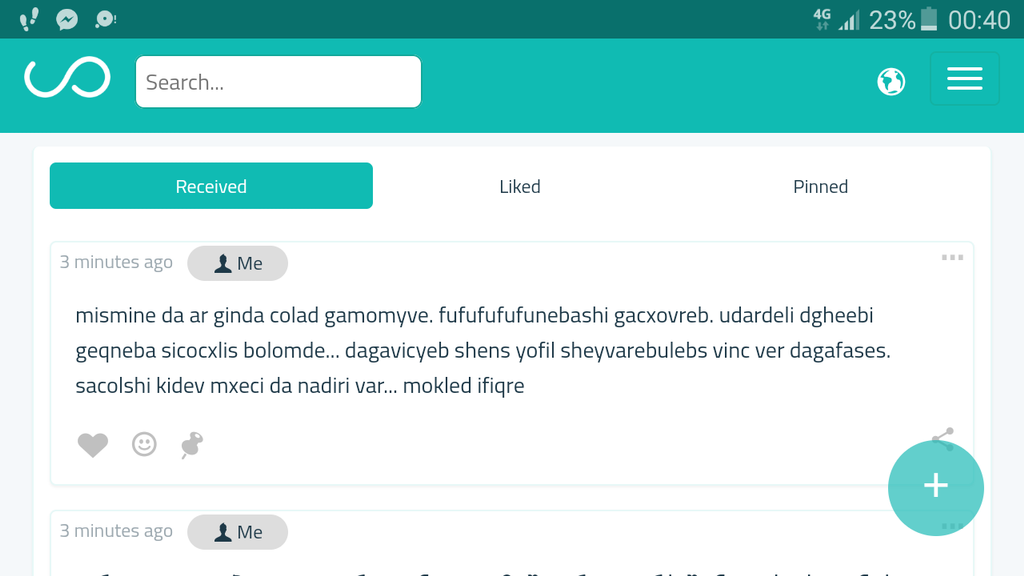The image size is (1024, 576).
Task: Click the second post's Me badge
Action: coord(238,532)
